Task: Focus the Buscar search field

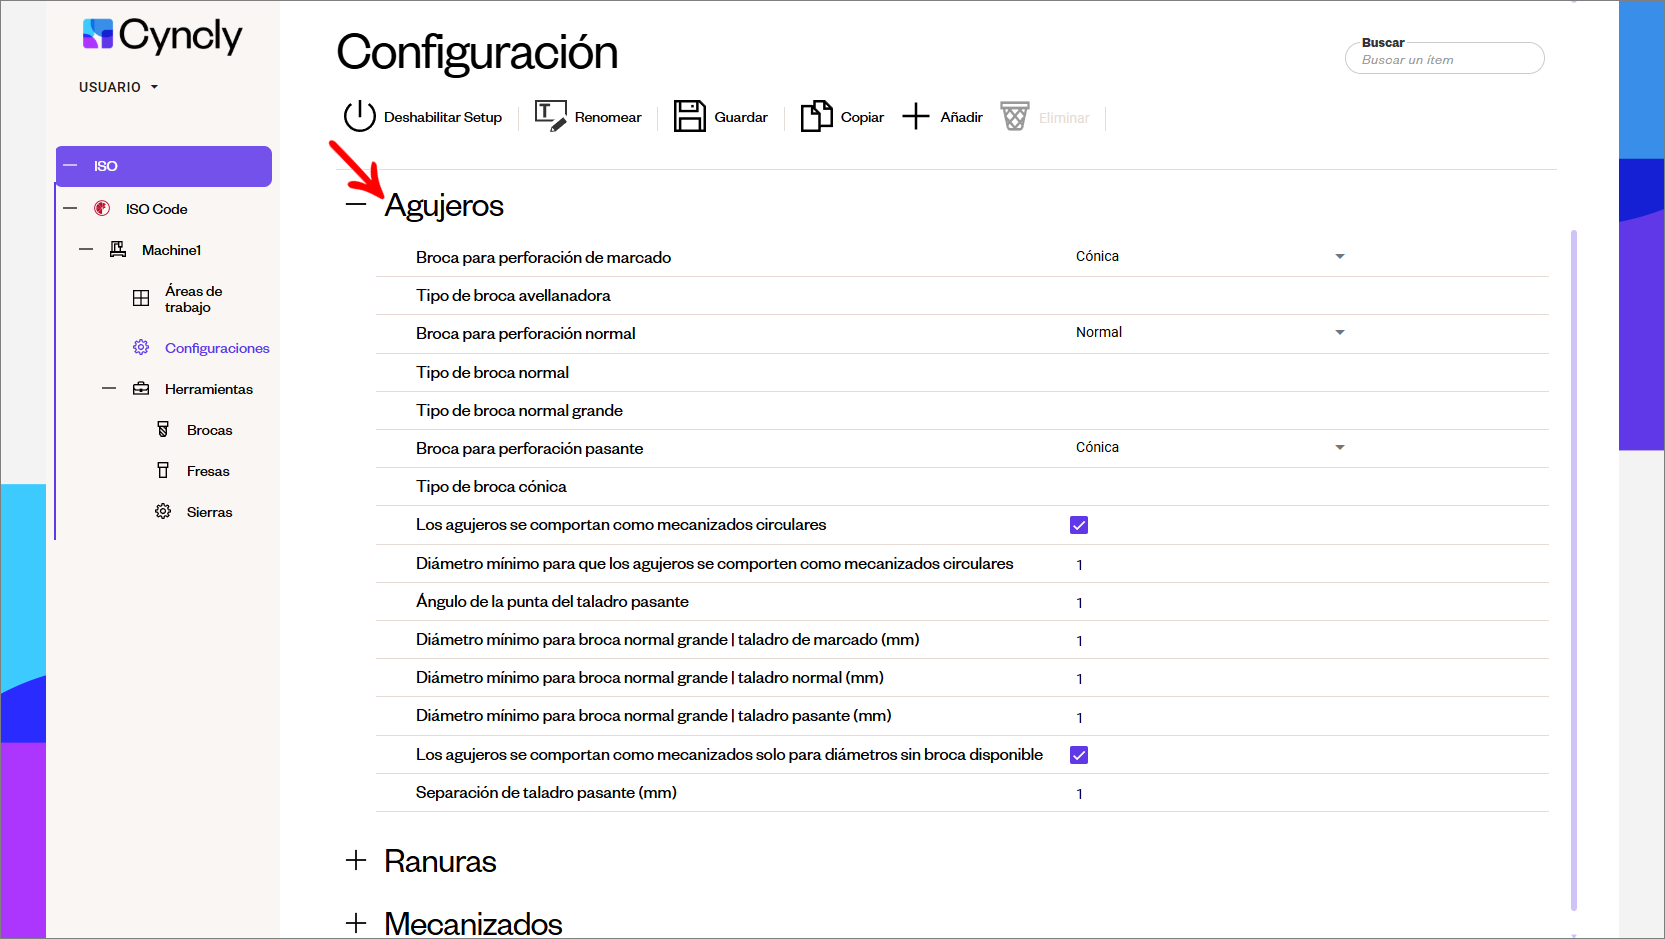Action: [x=1445, y=59]
